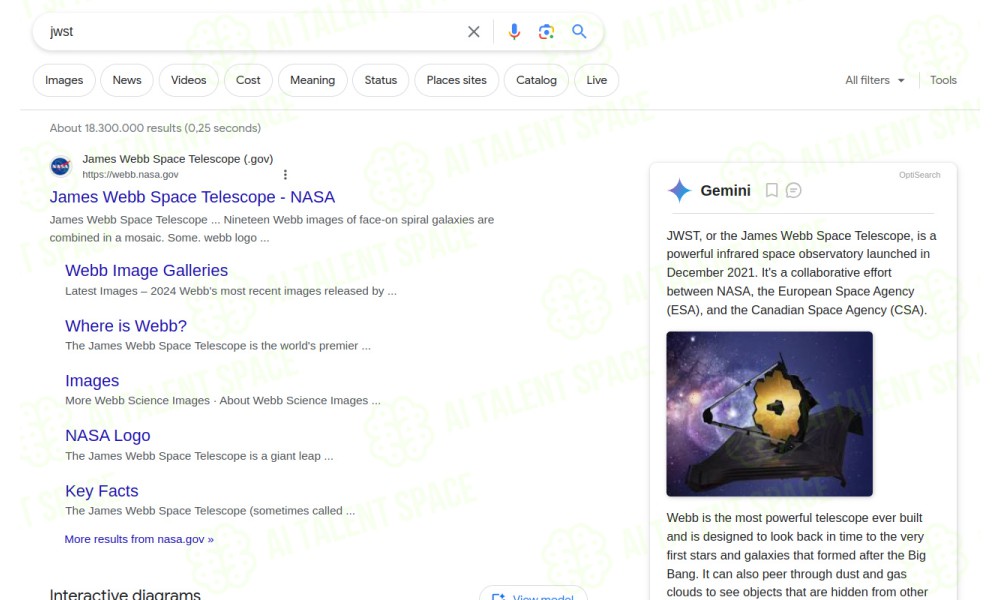The height and width of the screenshot is (600, 1000).
Task: Select the Catalog filter chip
Action: coord(536,80)
